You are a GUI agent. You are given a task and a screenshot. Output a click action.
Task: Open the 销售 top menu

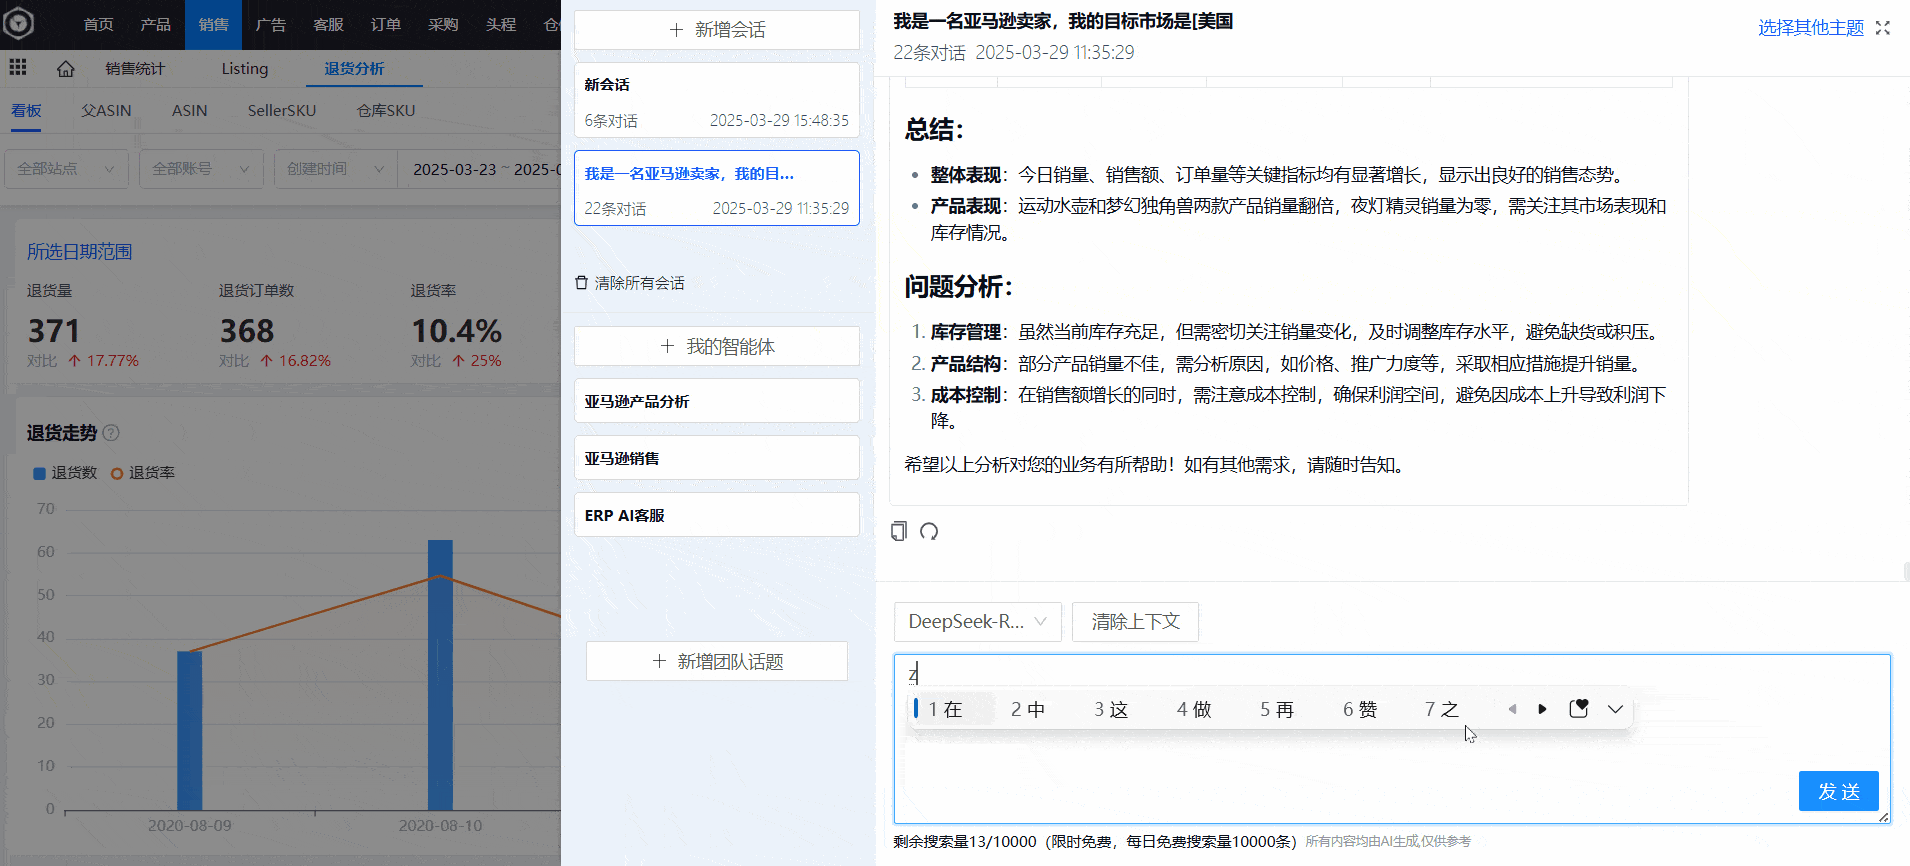point(213,25)
